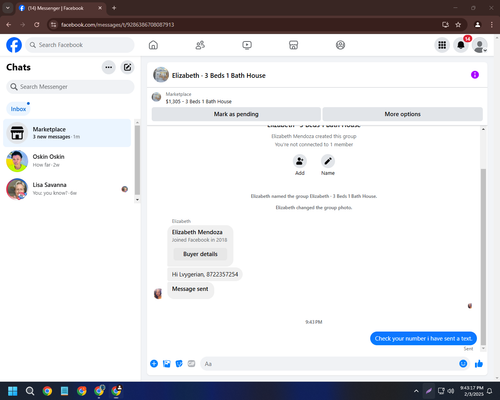Focus the Aa message input field

(x=330, y=364)
